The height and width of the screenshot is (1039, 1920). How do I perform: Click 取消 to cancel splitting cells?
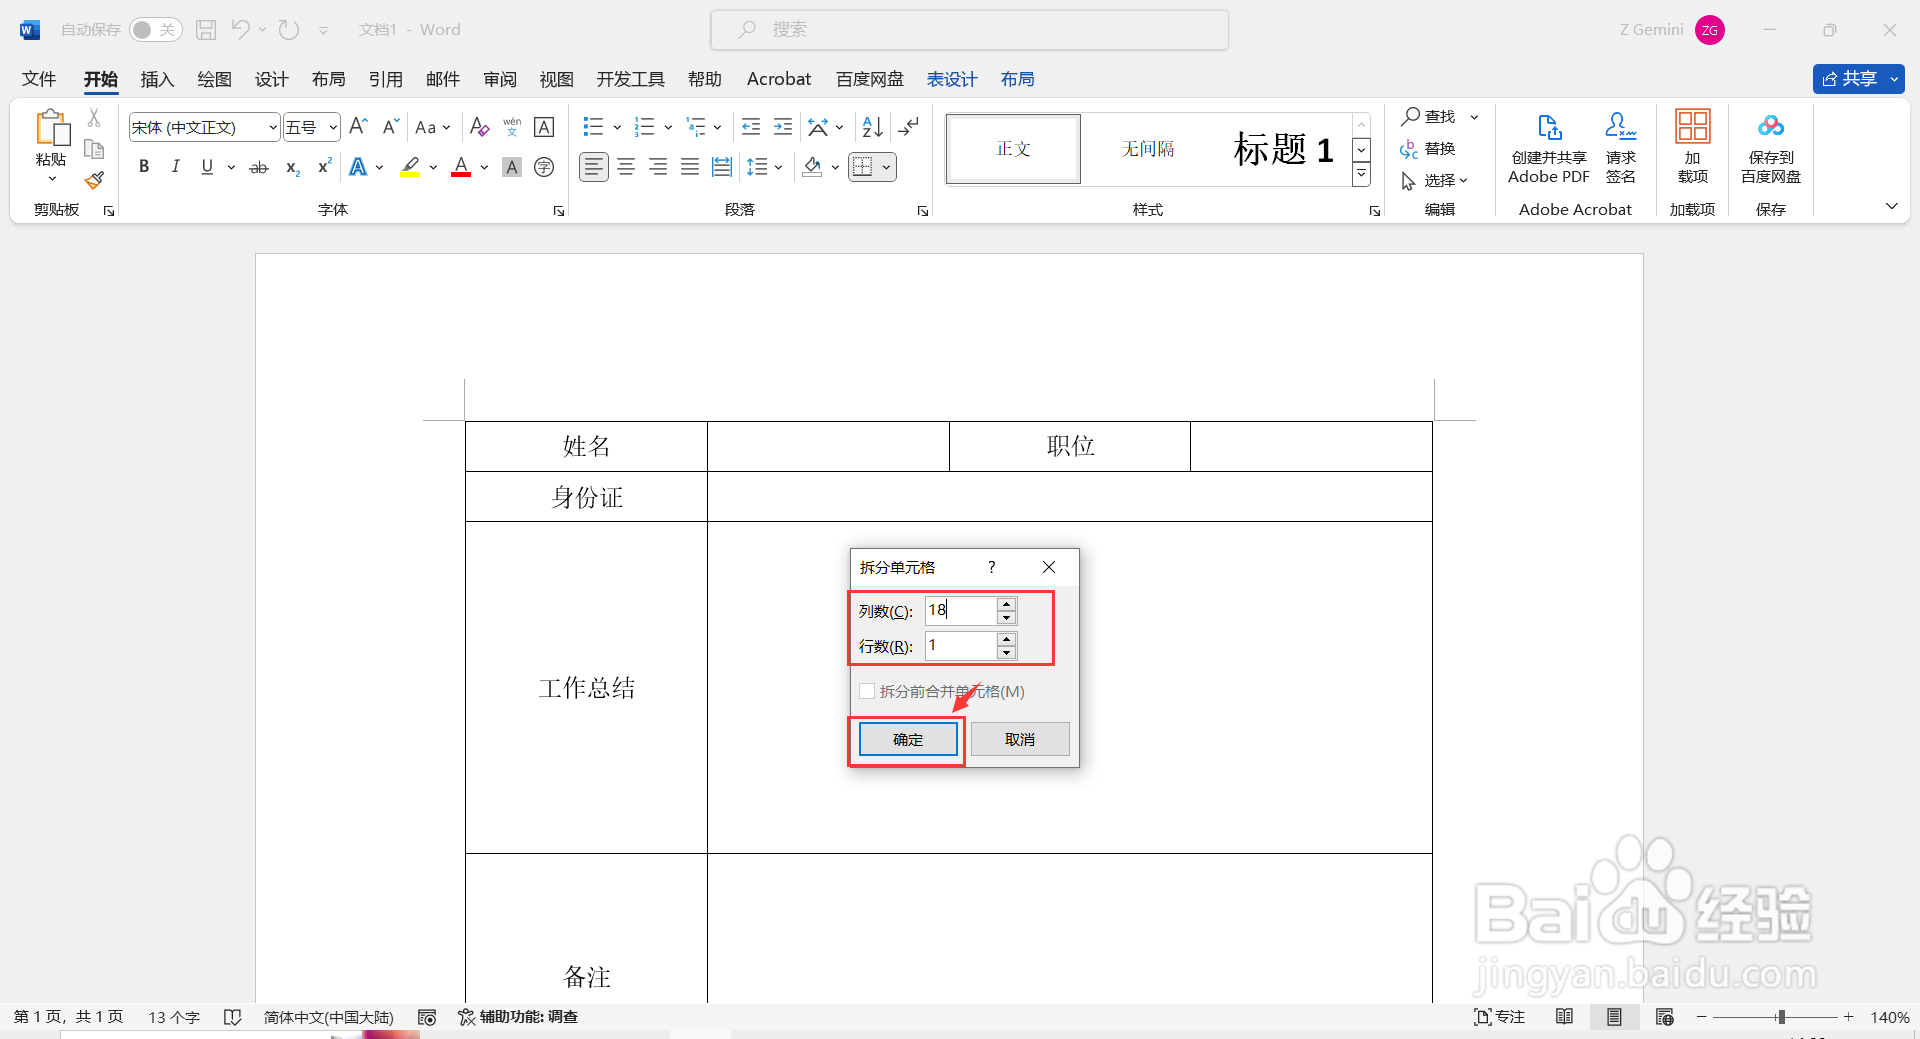coord(1019,739)
